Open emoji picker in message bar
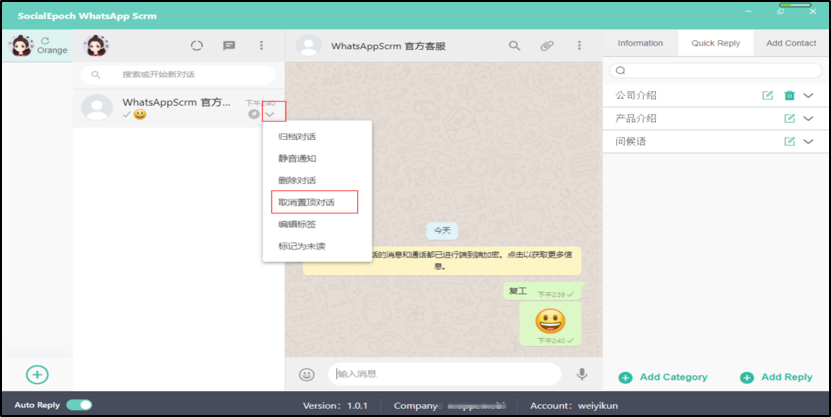Image resolution: width=831 pixels, height=417 pixels. [306, 374]
